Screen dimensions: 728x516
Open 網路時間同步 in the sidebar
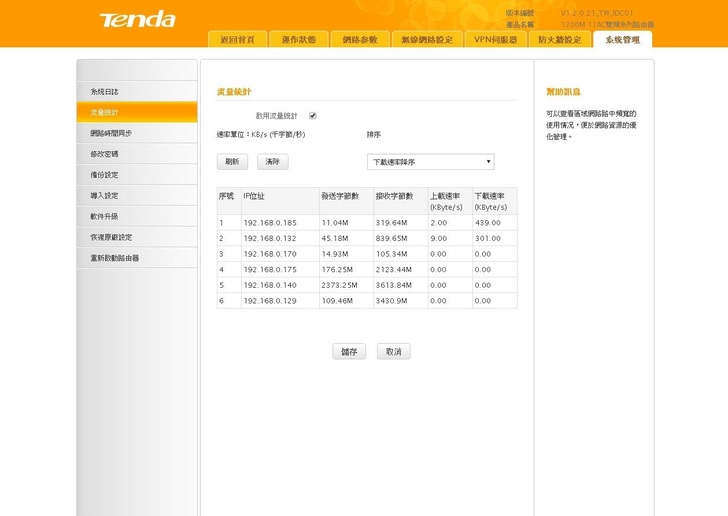pyautogui.click(x=136, y=133)
